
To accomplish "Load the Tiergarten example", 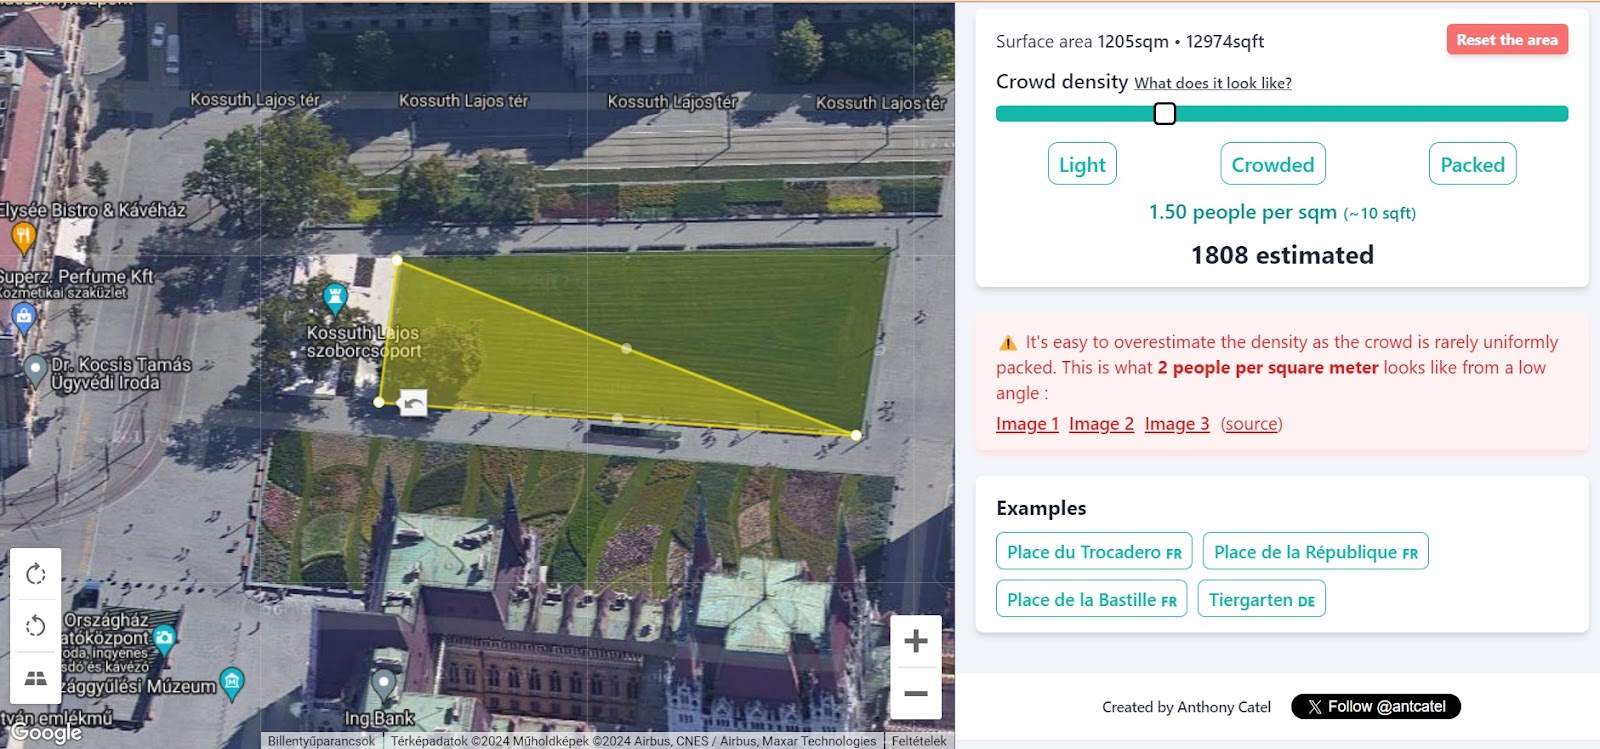I will pos(1261,600).
